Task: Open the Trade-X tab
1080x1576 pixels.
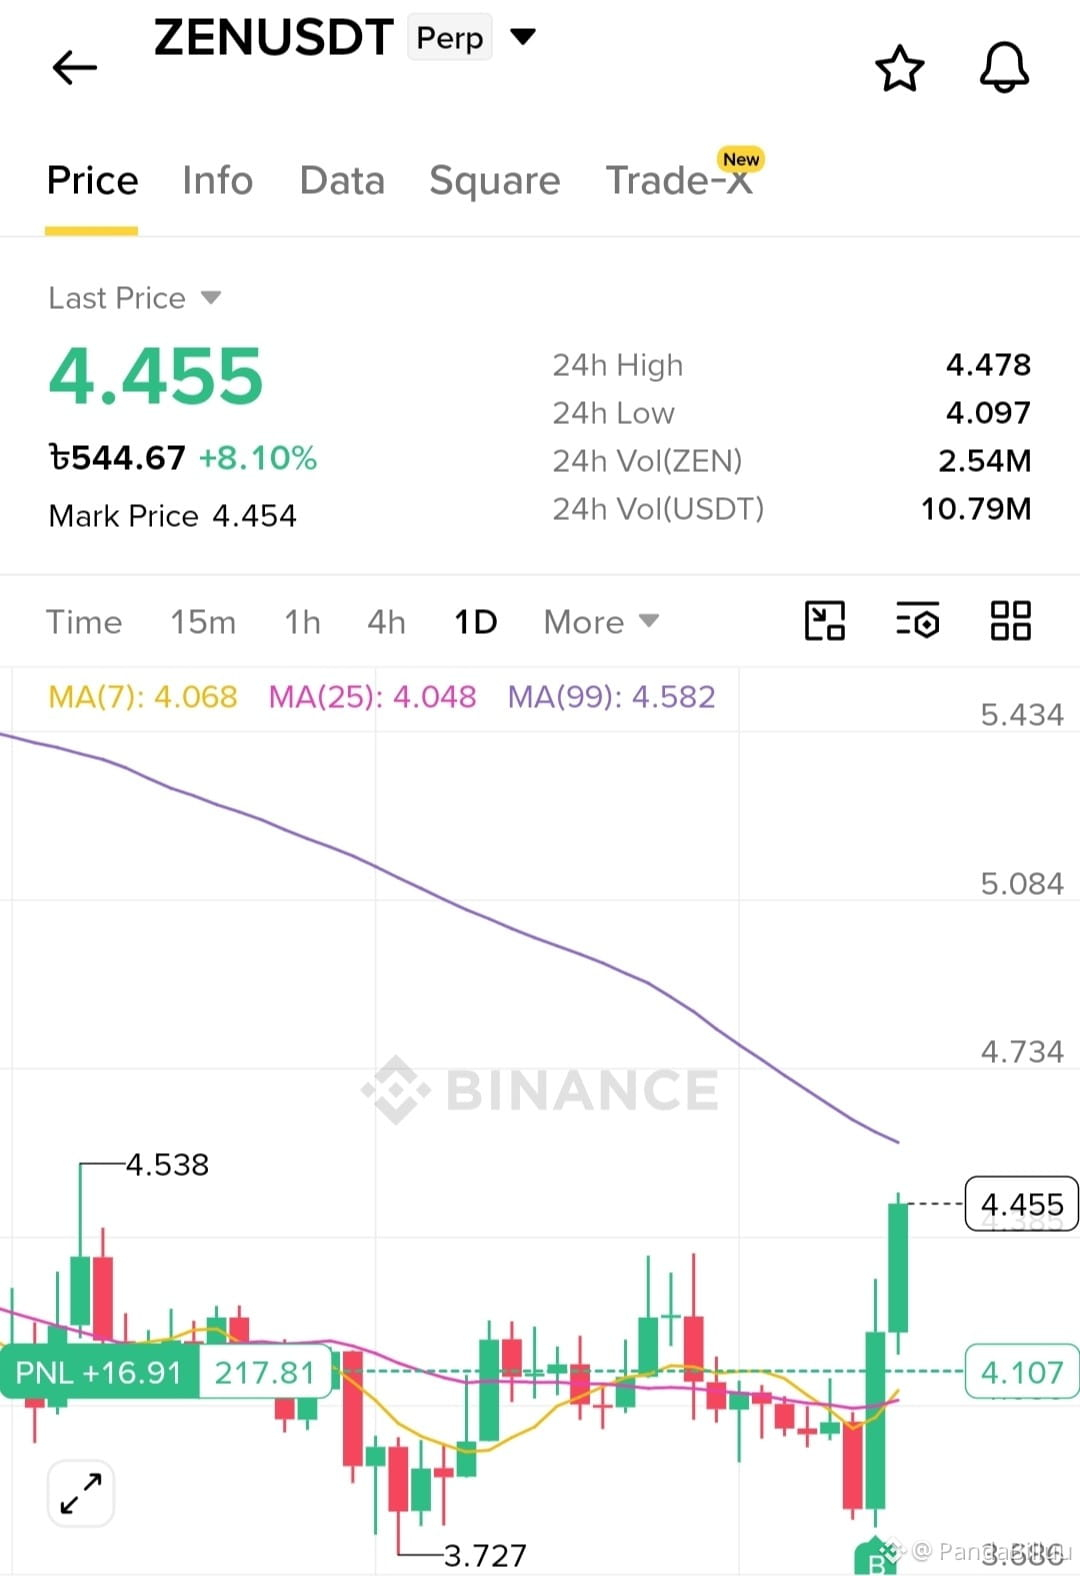Action: (x=680, y=181)
